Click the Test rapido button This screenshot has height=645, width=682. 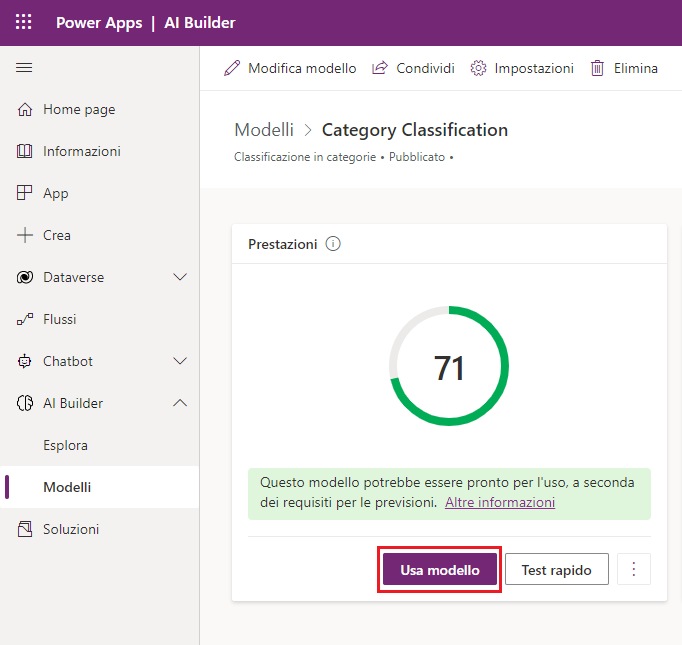[557, 569]
